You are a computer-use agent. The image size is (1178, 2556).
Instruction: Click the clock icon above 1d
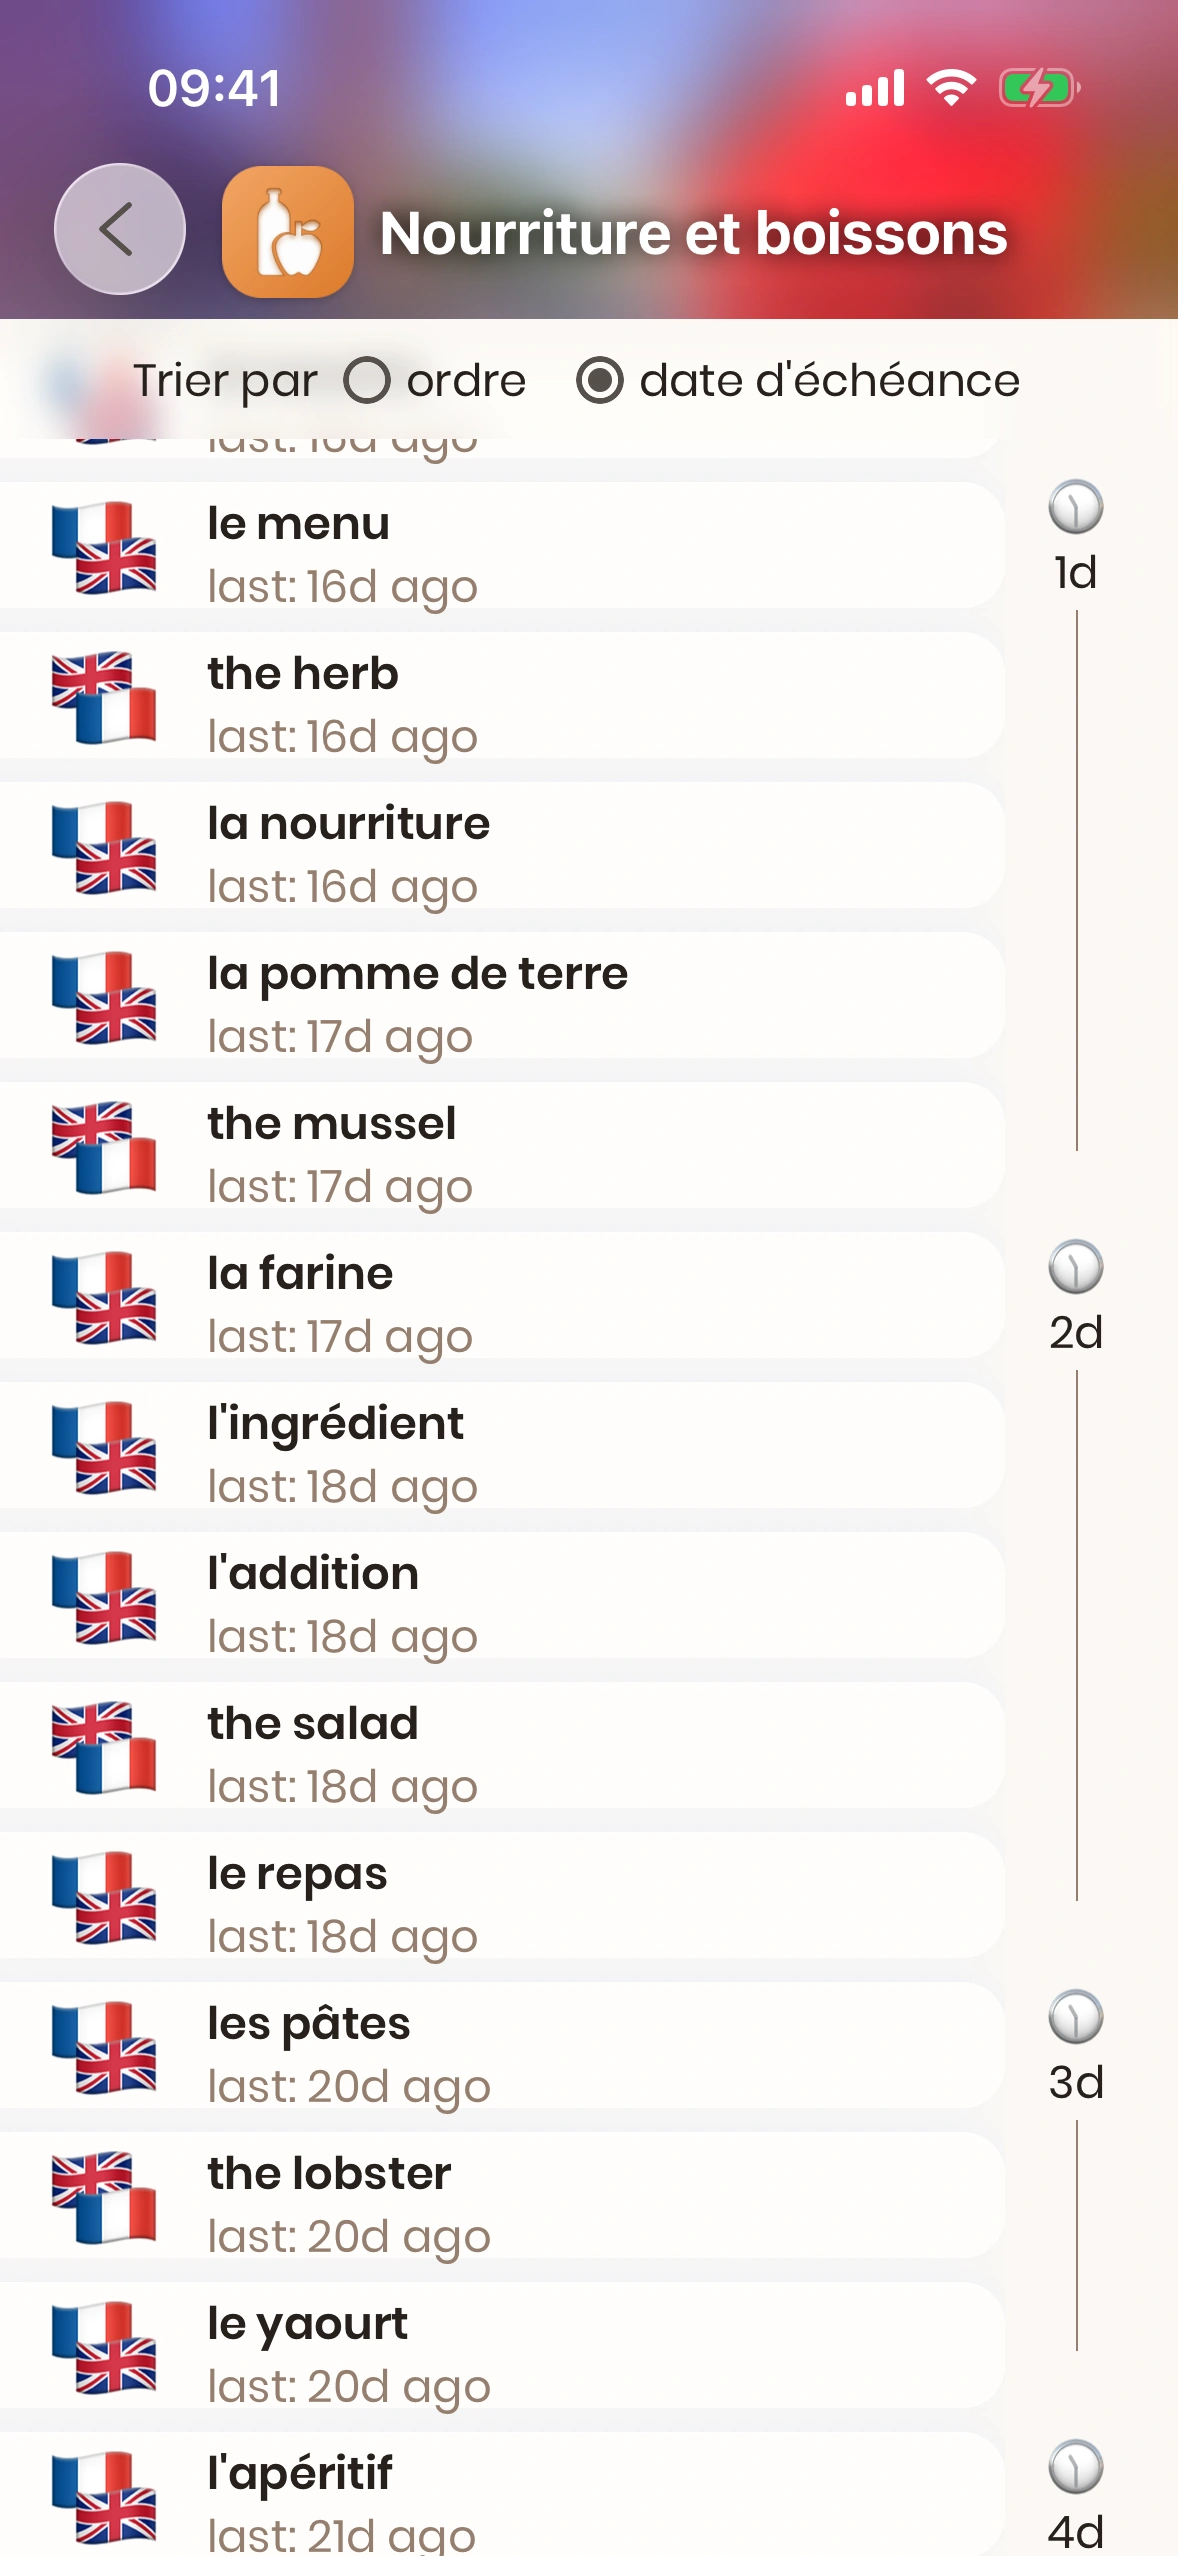click(1075, 507)
